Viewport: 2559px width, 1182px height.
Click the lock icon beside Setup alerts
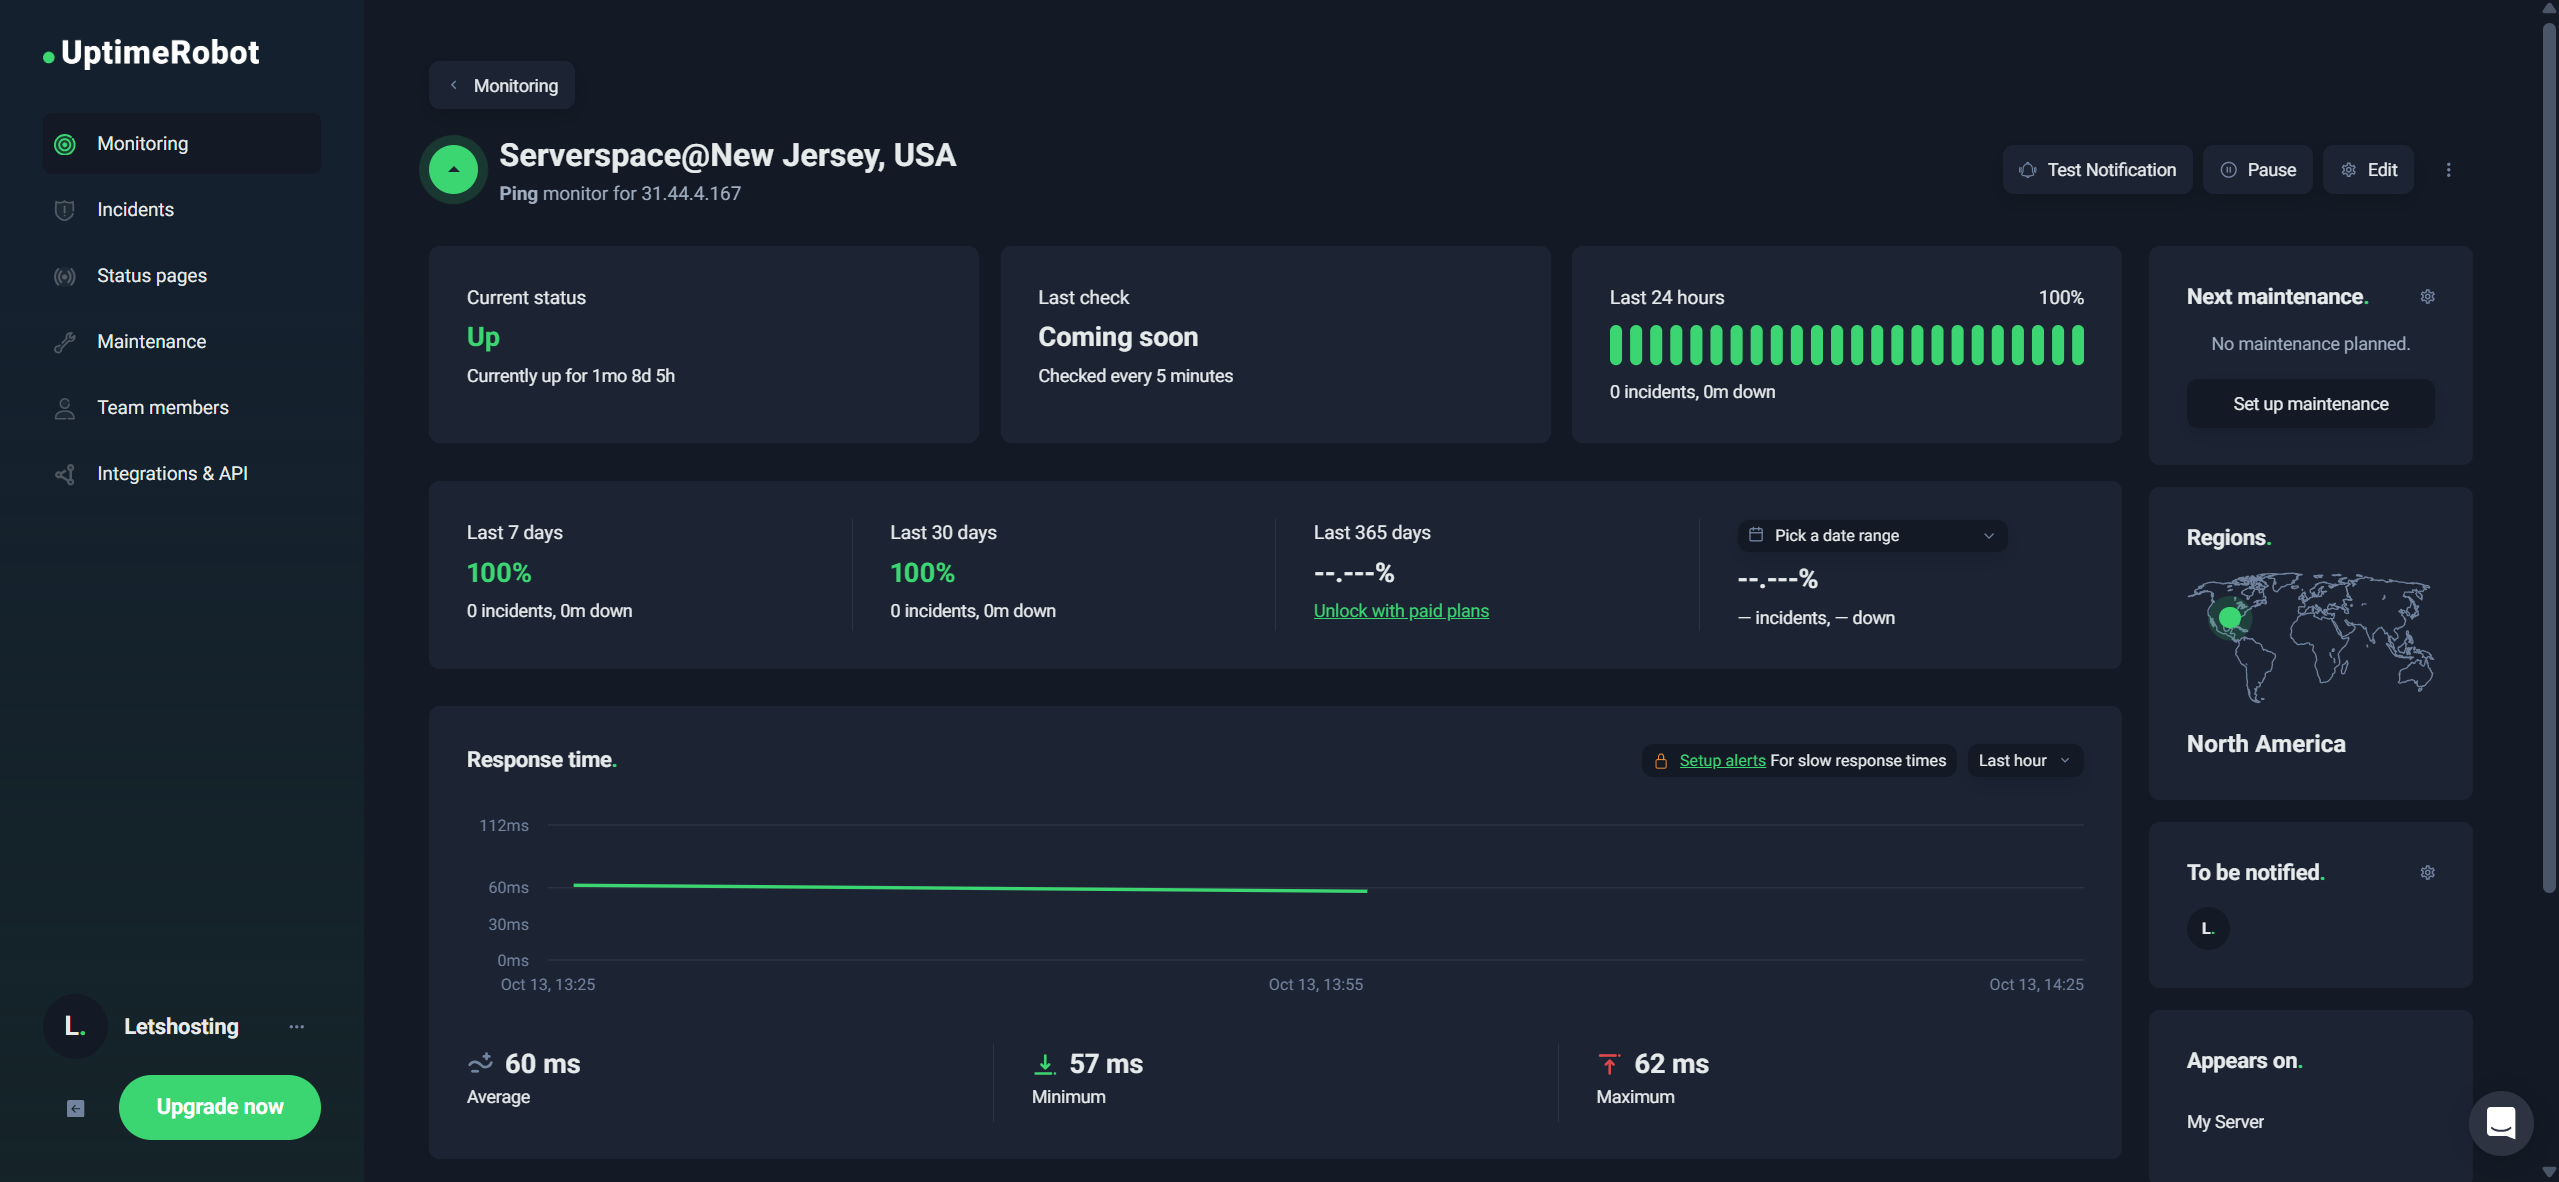[x=1660, y=761]
